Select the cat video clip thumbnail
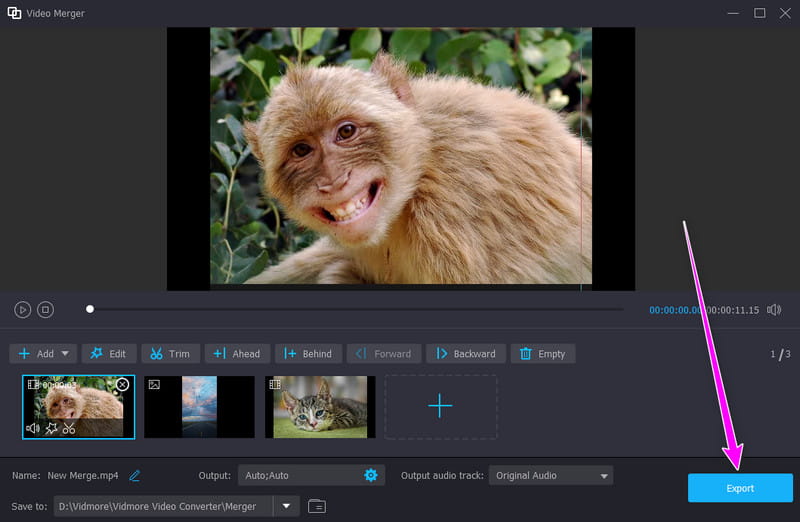This screenshot has width=800, height=522. (320, 407)
